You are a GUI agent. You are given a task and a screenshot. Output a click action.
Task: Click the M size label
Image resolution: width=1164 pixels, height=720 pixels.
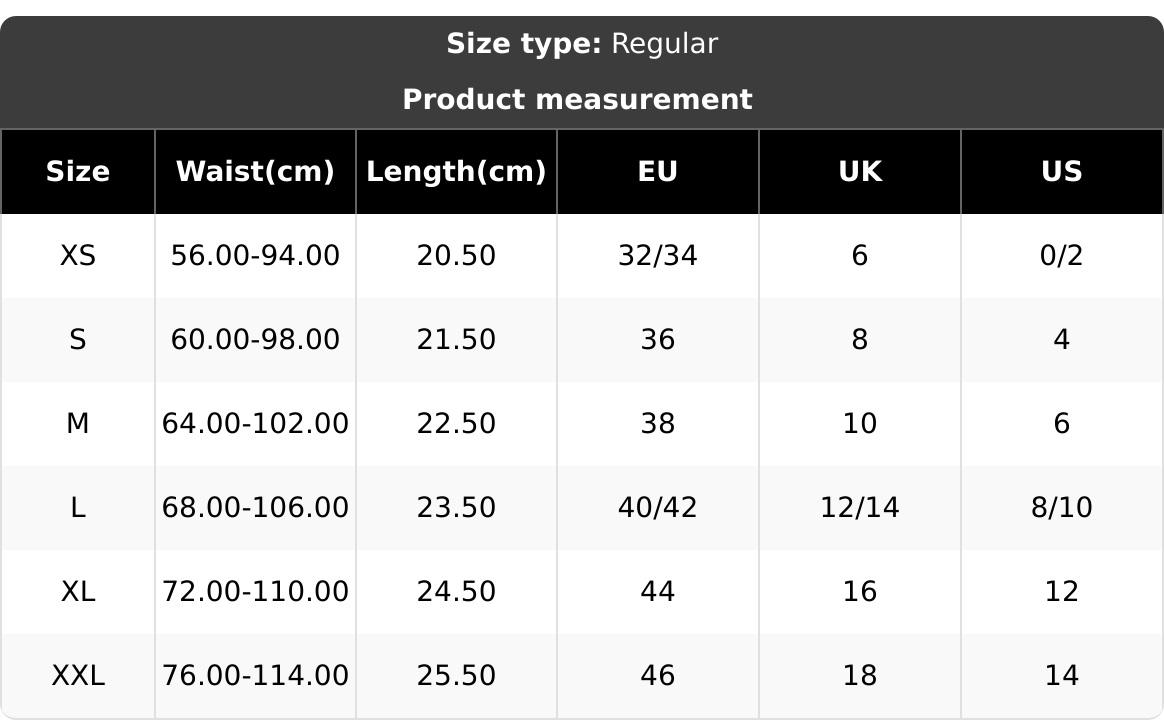(x=78, y=424)
